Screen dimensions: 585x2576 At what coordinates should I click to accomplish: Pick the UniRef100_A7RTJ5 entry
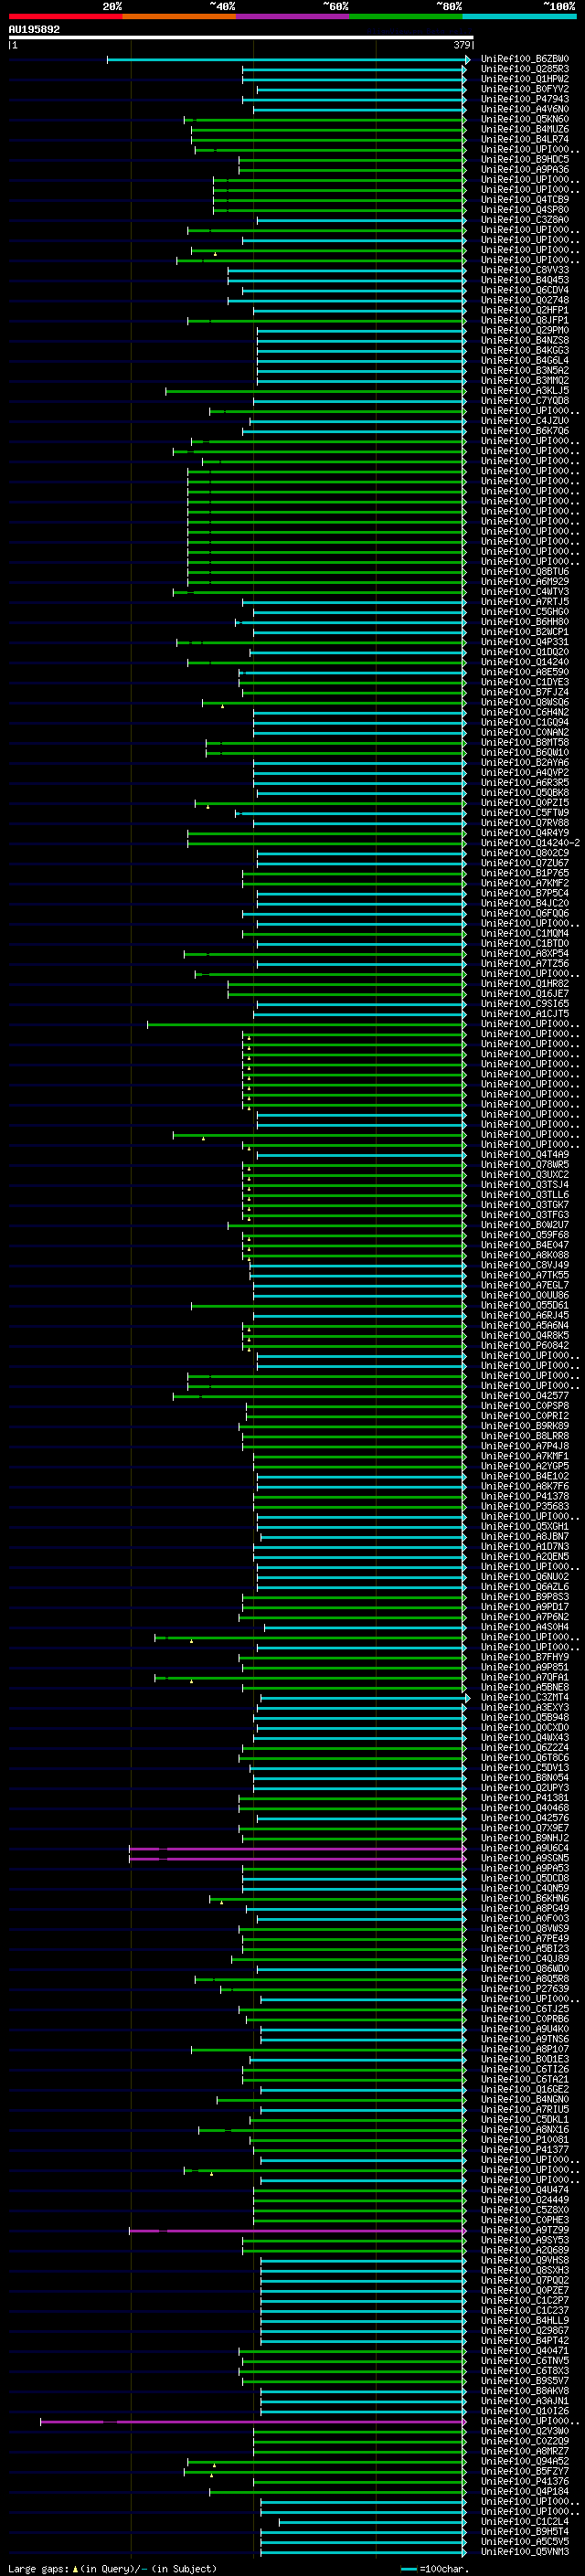click(x=524, y=602)
